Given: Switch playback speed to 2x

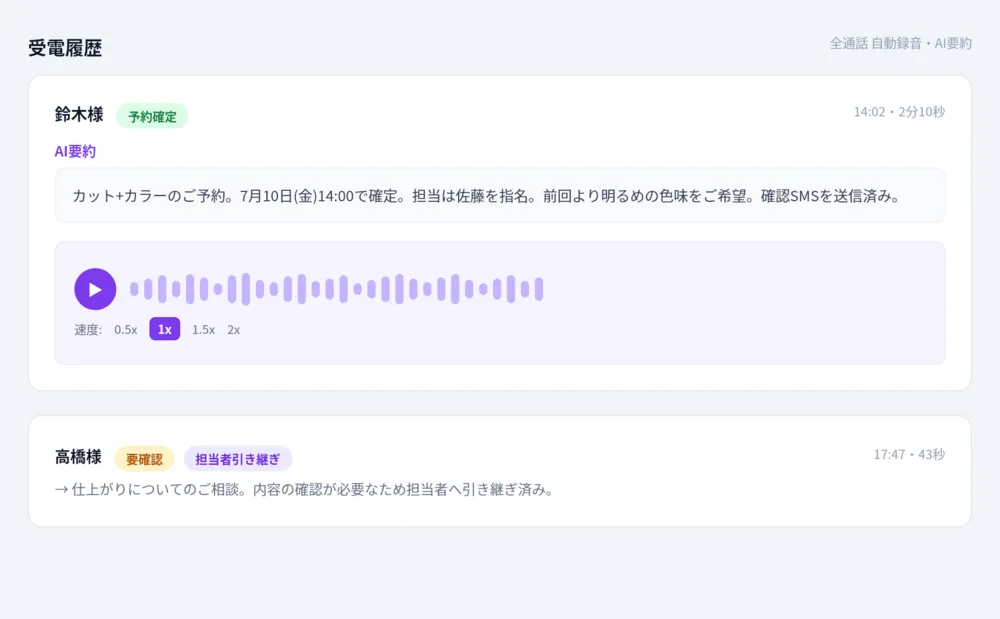Looking at the screenshot, I should pyautogui.click(x=234, y=330).
